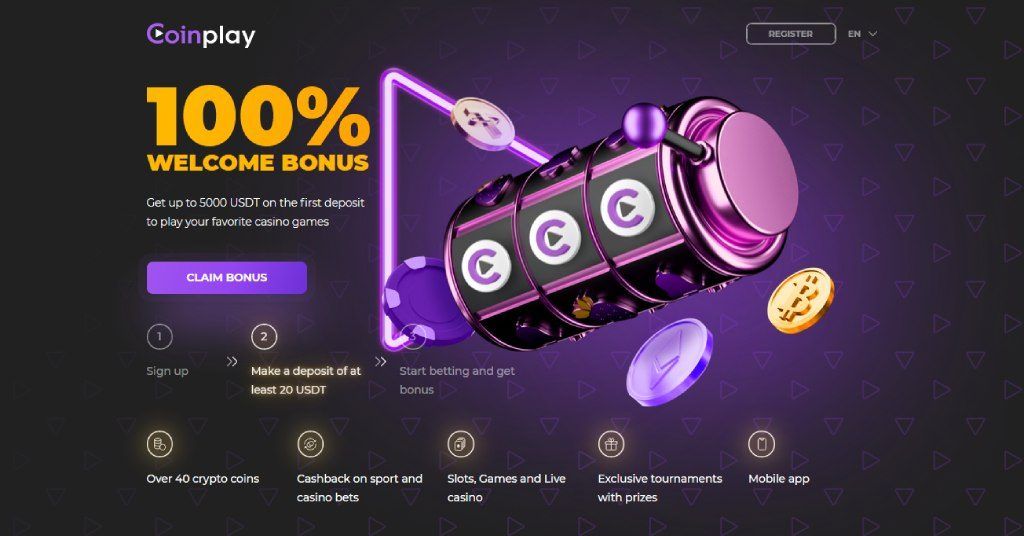Click the crypto coins stack icon
The image size is (1024, 536).
160,445
